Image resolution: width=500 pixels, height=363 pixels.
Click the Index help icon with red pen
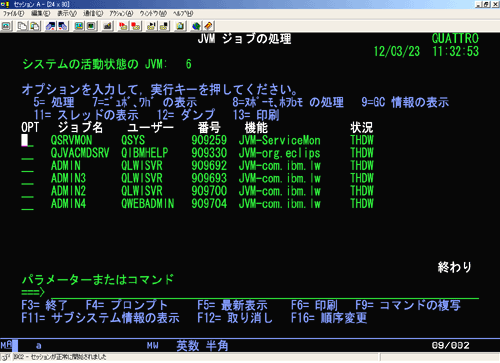tap(208, 26)
